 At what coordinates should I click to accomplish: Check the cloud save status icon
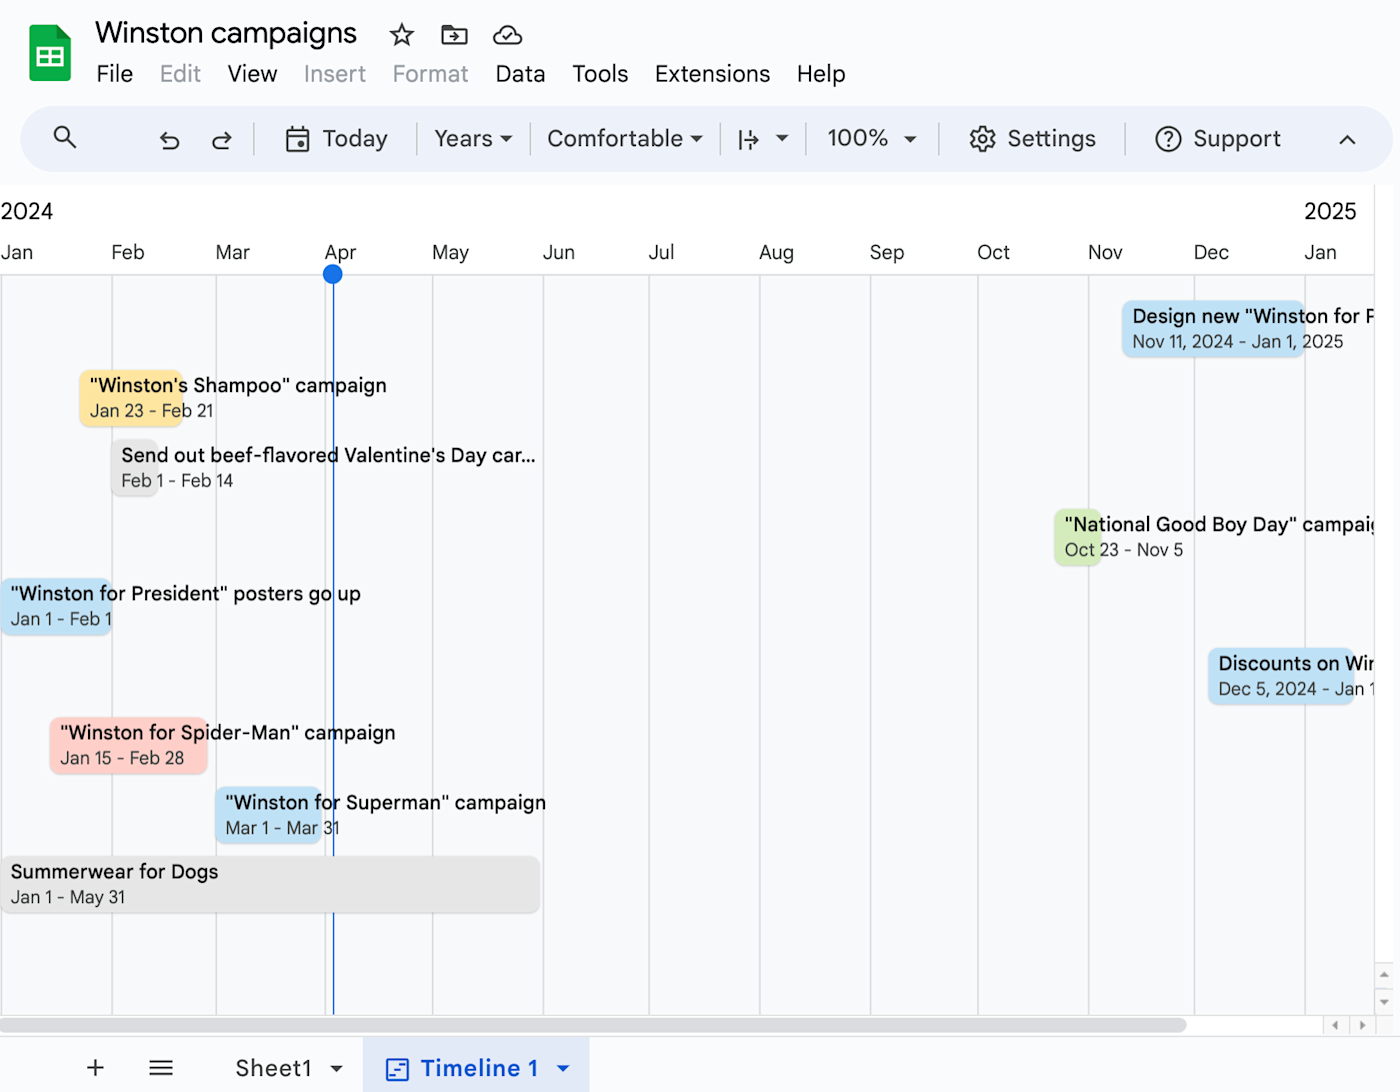click(508, 35)
